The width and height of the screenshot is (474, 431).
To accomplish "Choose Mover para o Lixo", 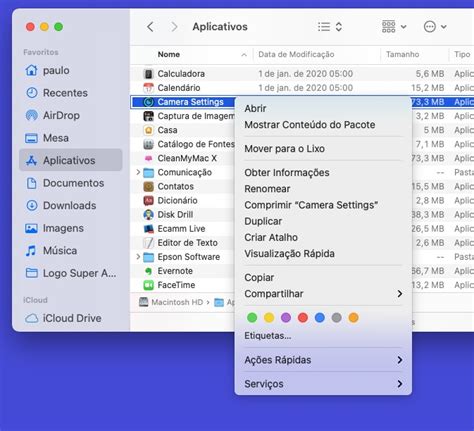I will (x=323, y=149).
